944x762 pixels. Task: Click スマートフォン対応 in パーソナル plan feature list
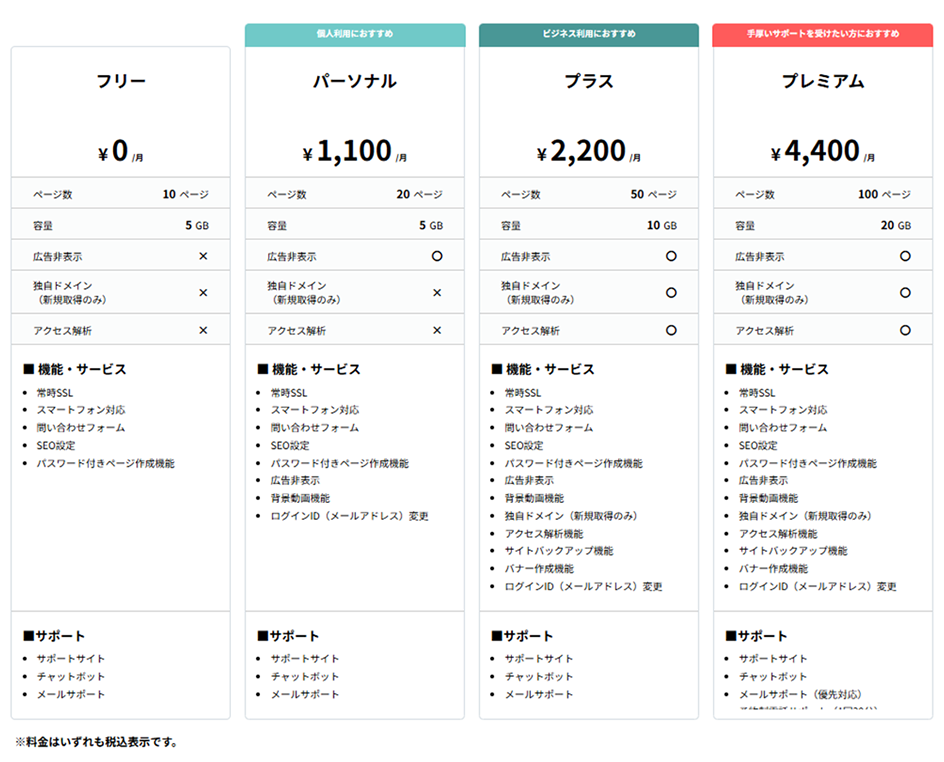point(315,410)
